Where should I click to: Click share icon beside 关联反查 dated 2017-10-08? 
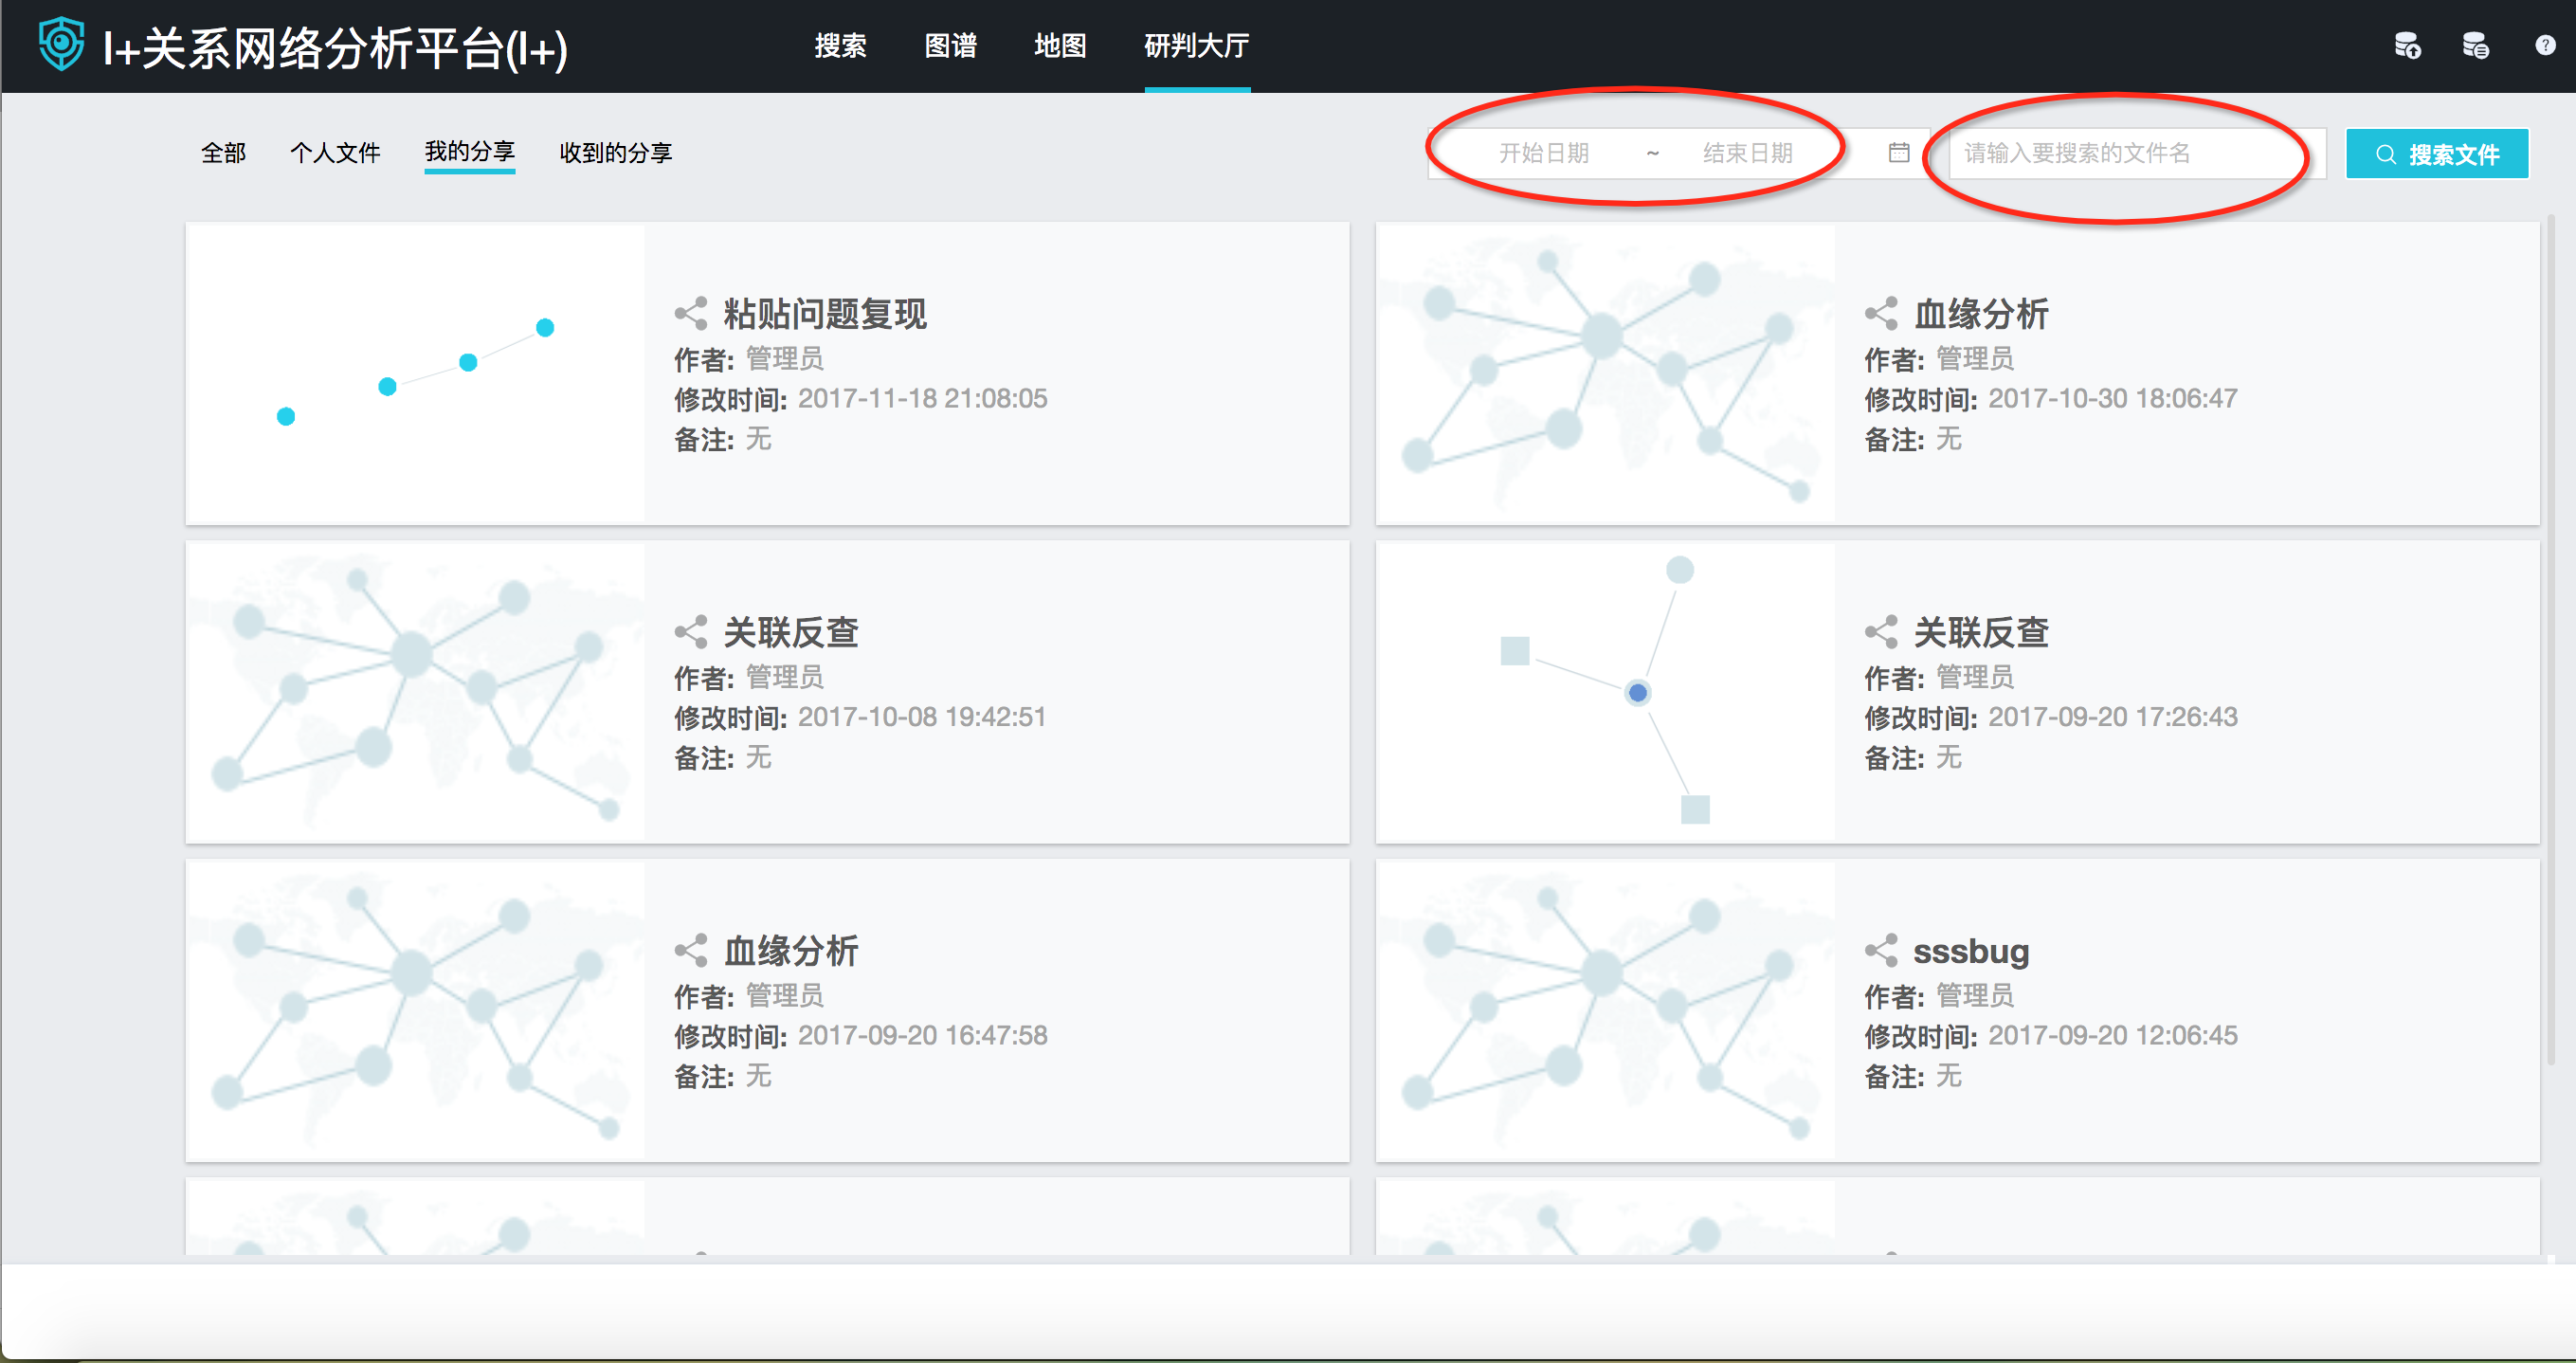point(691,632)
